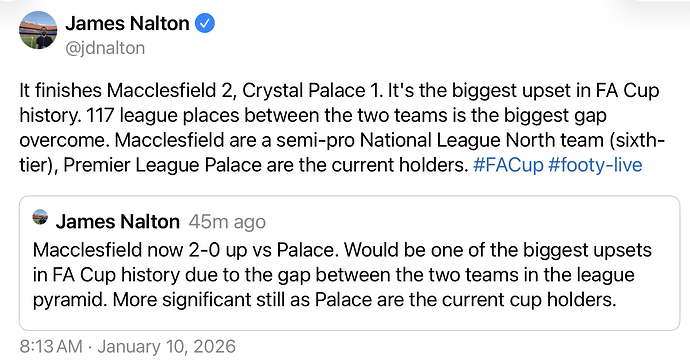
Task: Click the blue verified checkmark badge
Action: click(205, 23)
